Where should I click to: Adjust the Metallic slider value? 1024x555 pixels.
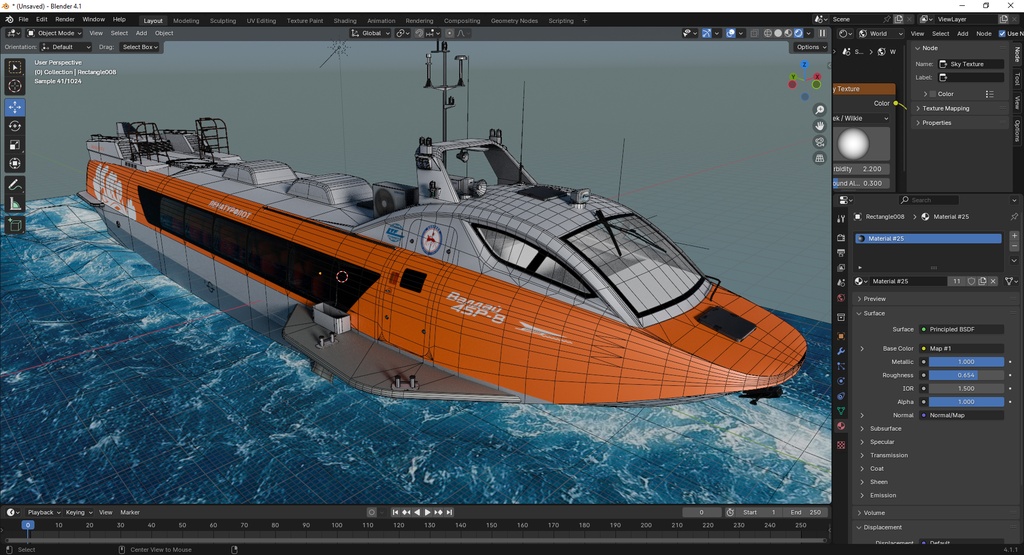966,362
